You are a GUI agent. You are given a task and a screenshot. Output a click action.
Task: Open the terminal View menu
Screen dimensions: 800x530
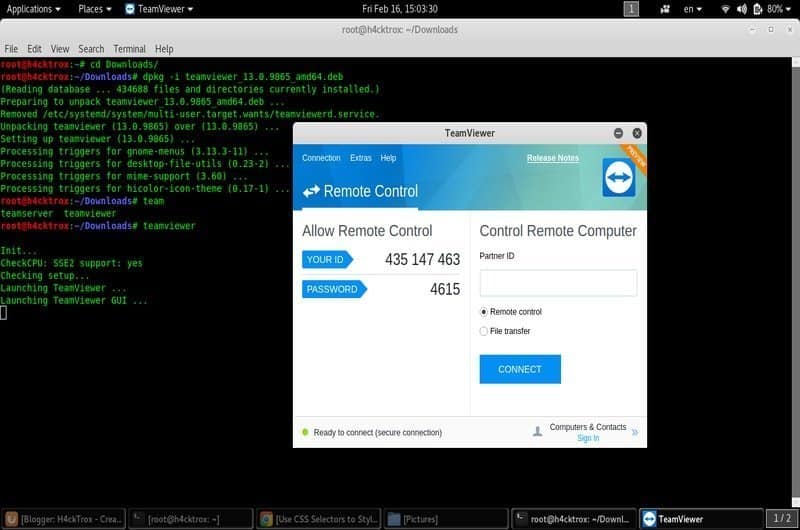point(60,49)
